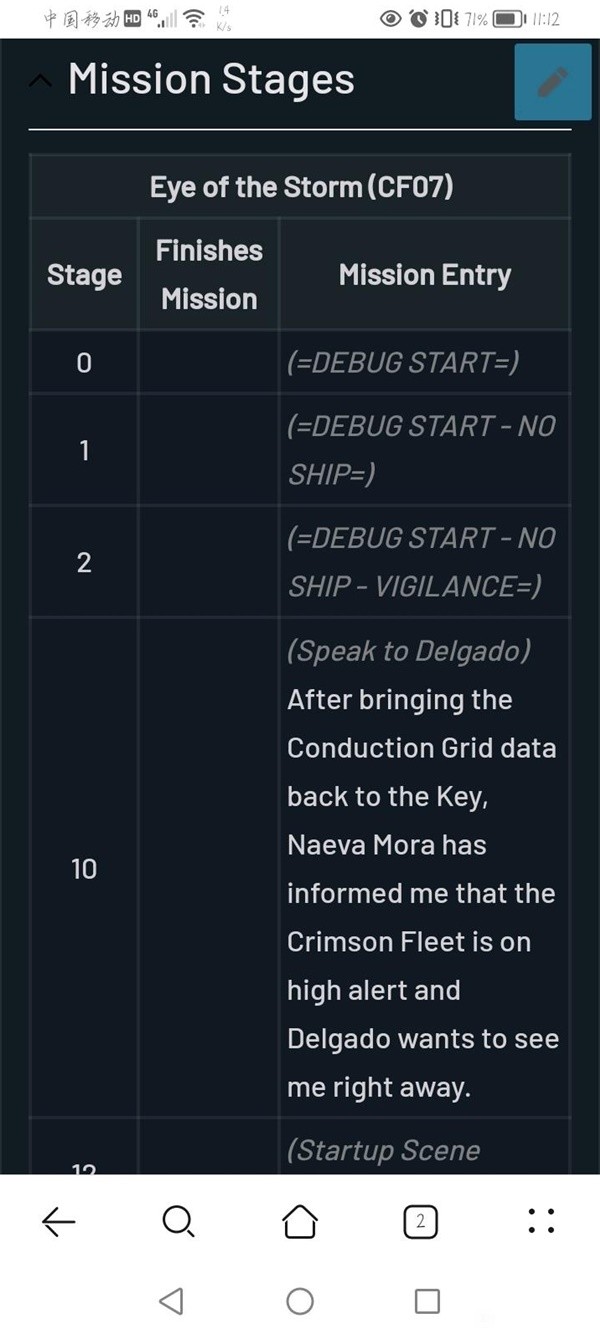Open the four-dot browser menu
The width and height of the screenshot is (600, 1333).
click(x=541, y=1221)
